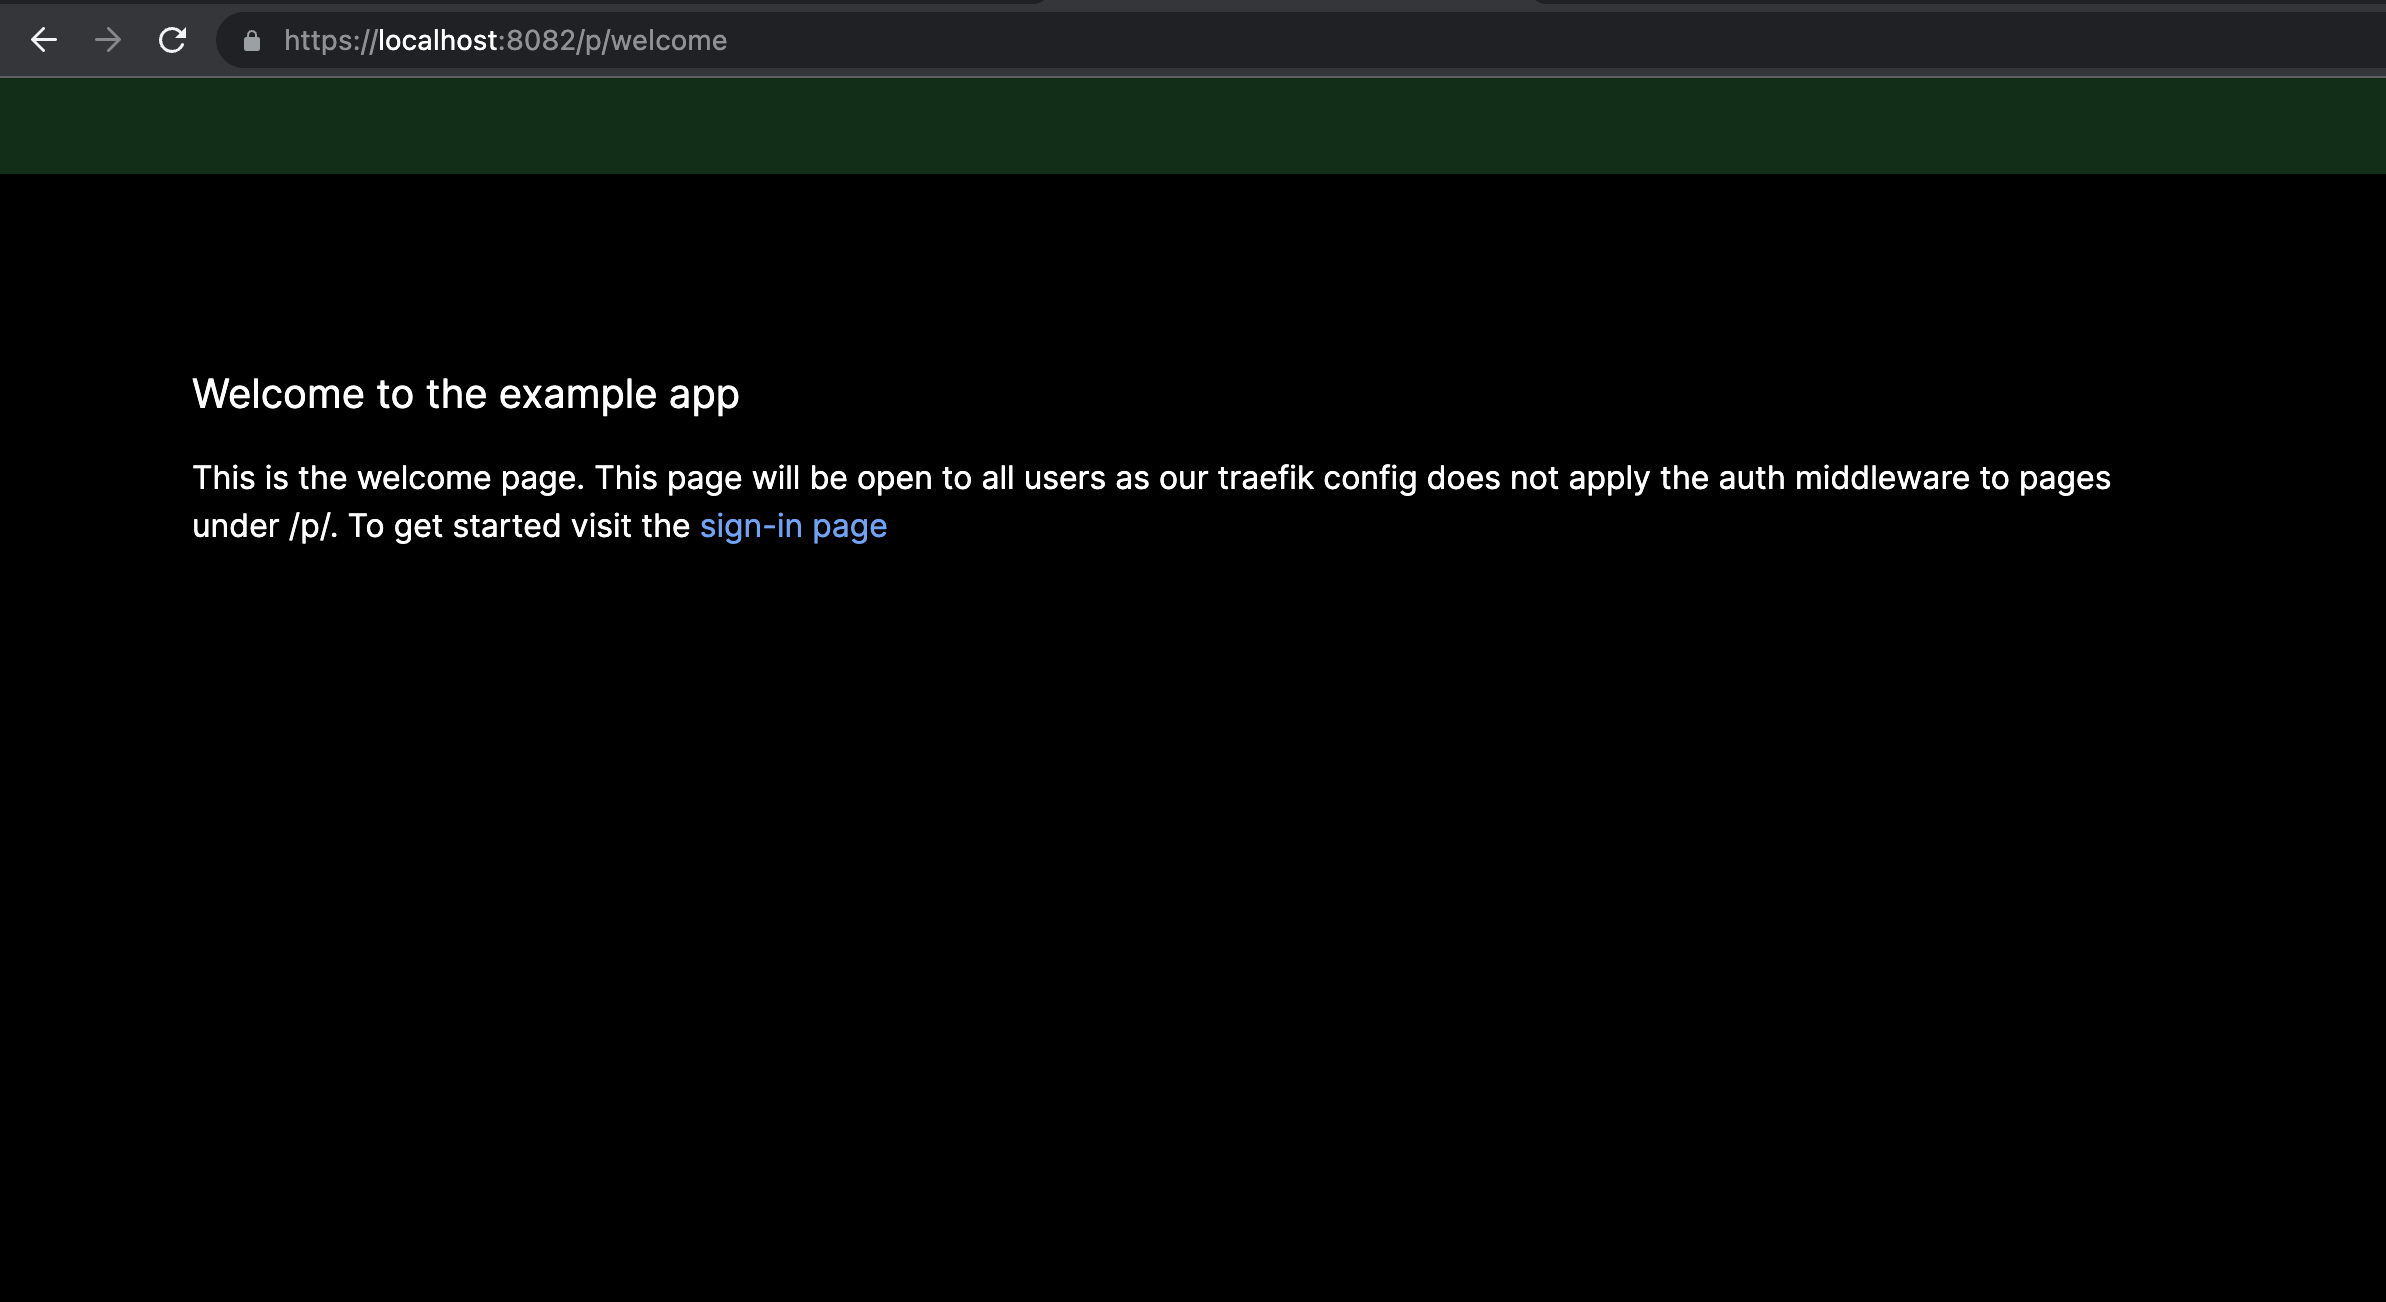Click 'localhost' in the address bar
2386x1302 pixels.
point(438,41)
